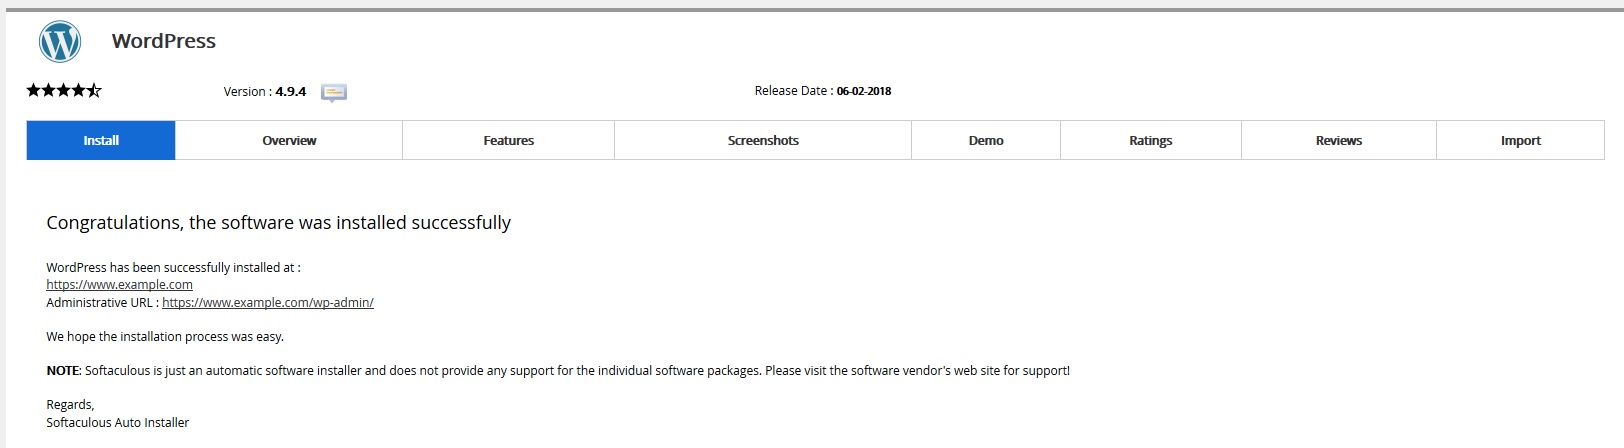This screenshot has height=448, width=1624.
Task: Open the Ratings tab
Action: click(x=1151, y=140)
